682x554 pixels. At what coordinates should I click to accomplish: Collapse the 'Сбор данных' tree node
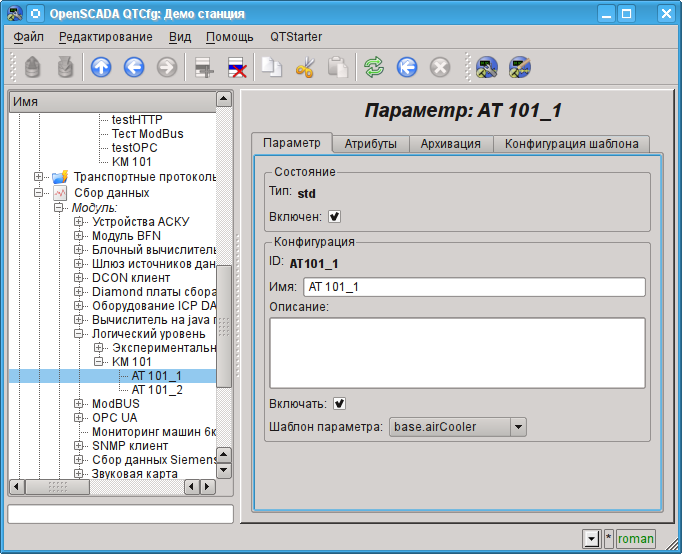pyautogui.click(x=40, y=193)
